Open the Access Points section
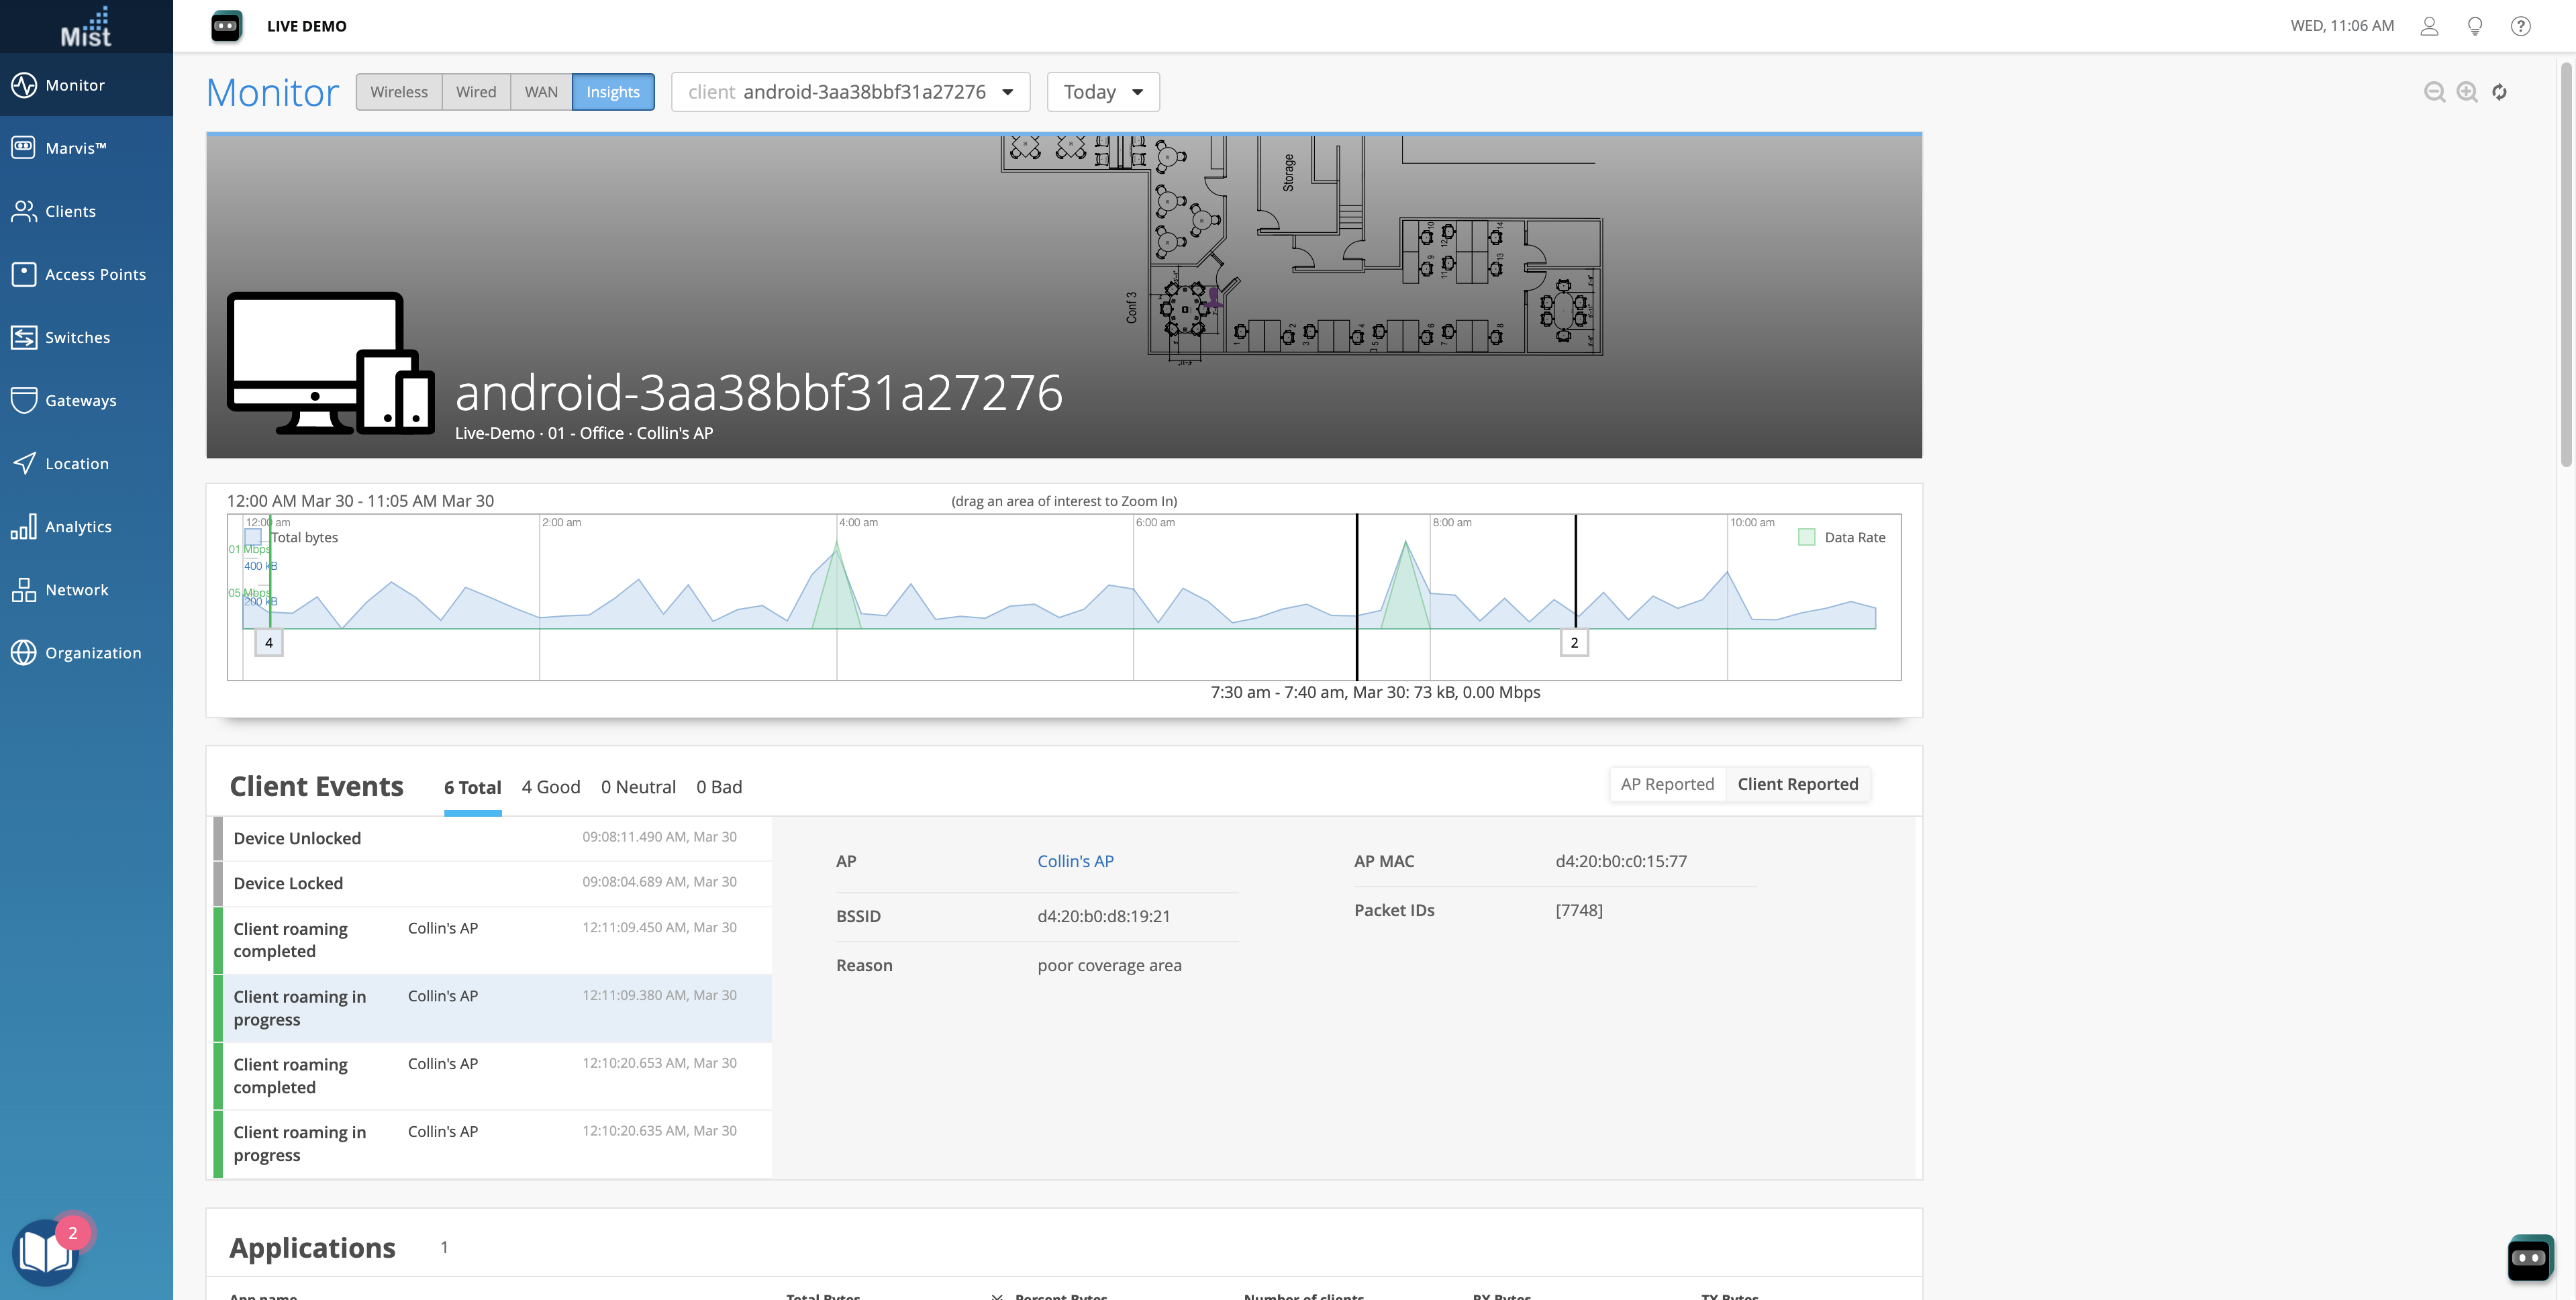2576x1300 pixels. click(94, 274)
